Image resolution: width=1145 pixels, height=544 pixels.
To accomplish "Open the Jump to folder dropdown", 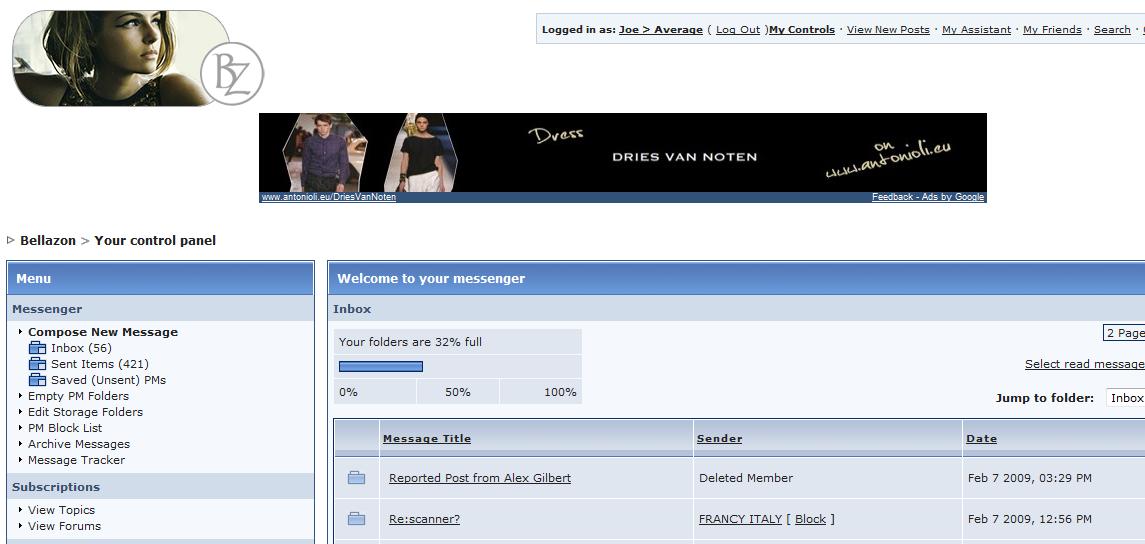I will tap(1125, 398).
